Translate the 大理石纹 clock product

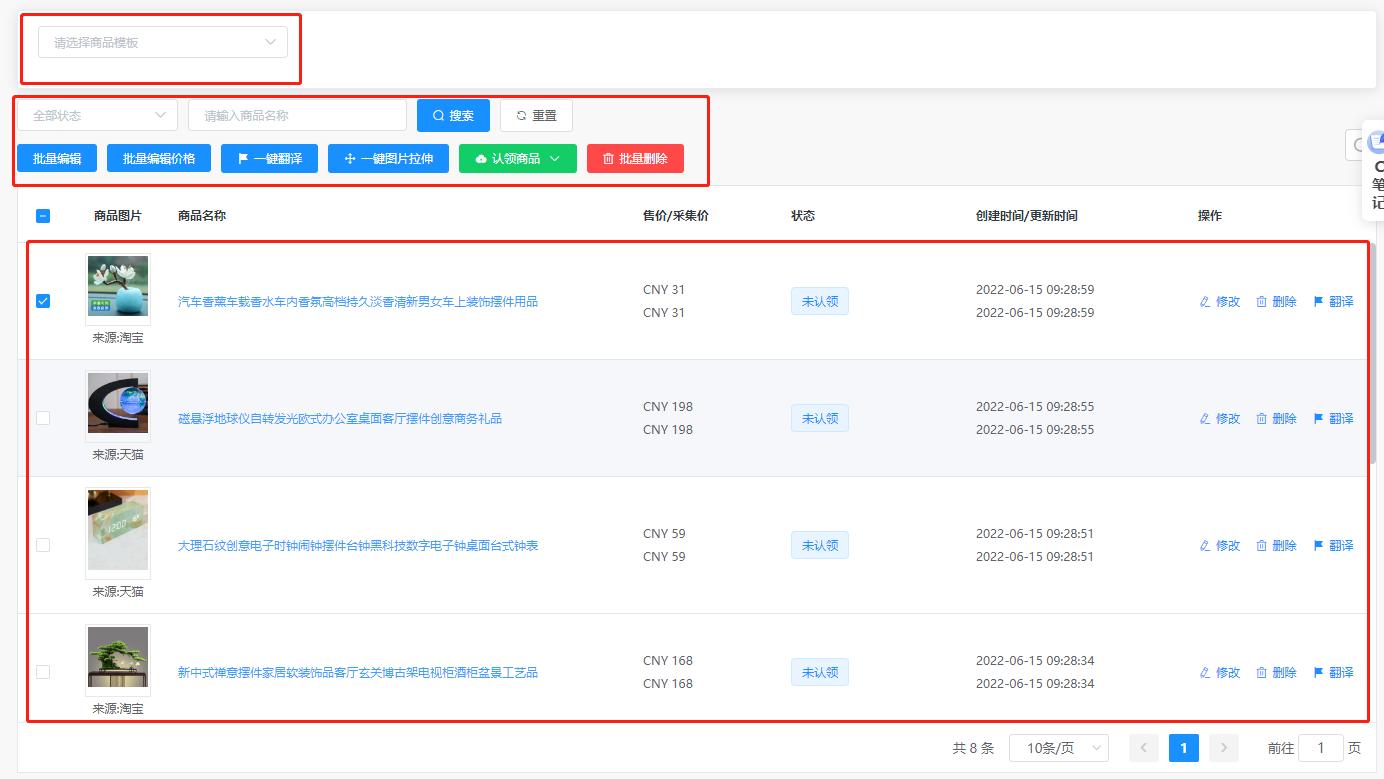(1333, 546)
